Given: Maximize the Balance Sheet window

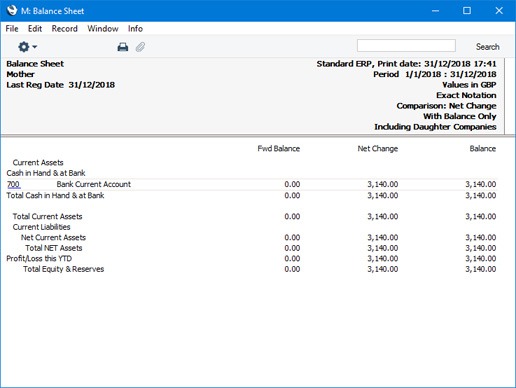Looking at the screenshot, I should pyautogui.click(x=467, y=11).
